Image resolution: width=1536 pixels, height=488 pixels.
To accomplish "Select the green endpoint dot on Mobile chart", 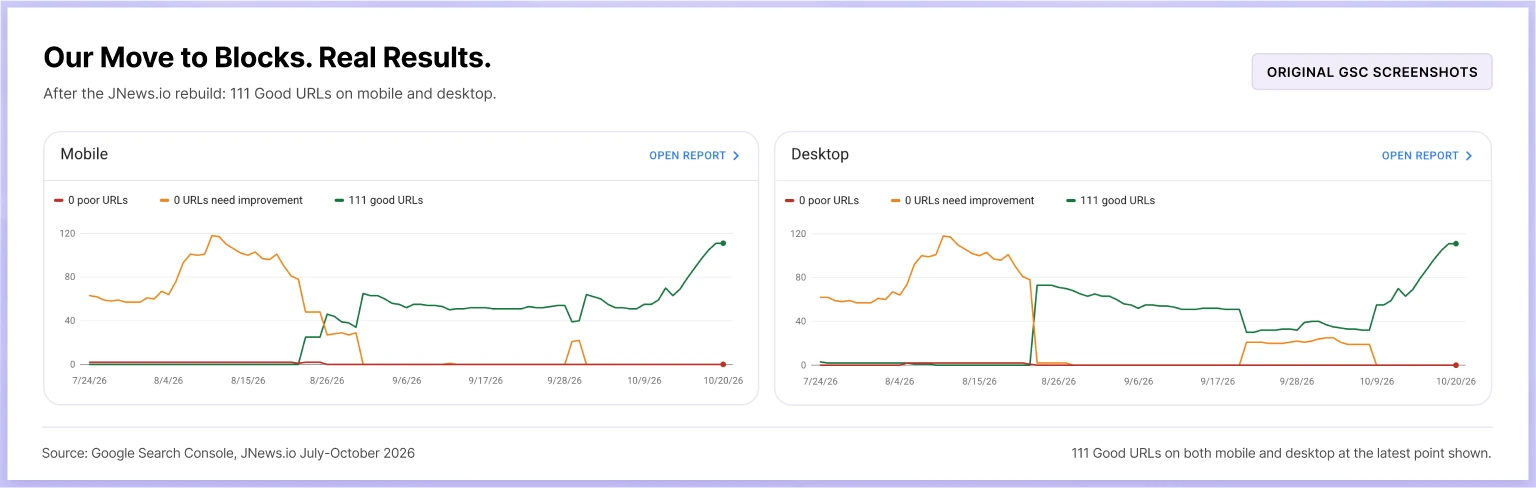I will [723, 243].
